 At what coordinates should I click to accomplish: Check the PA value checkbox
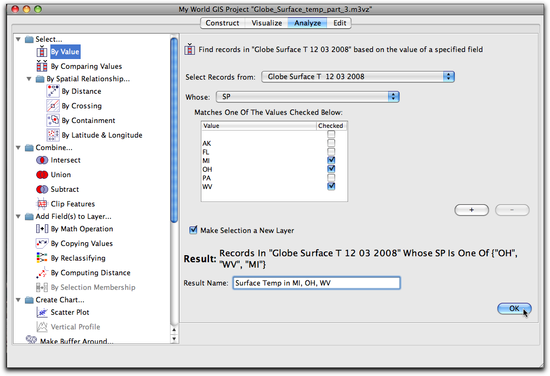331,177
